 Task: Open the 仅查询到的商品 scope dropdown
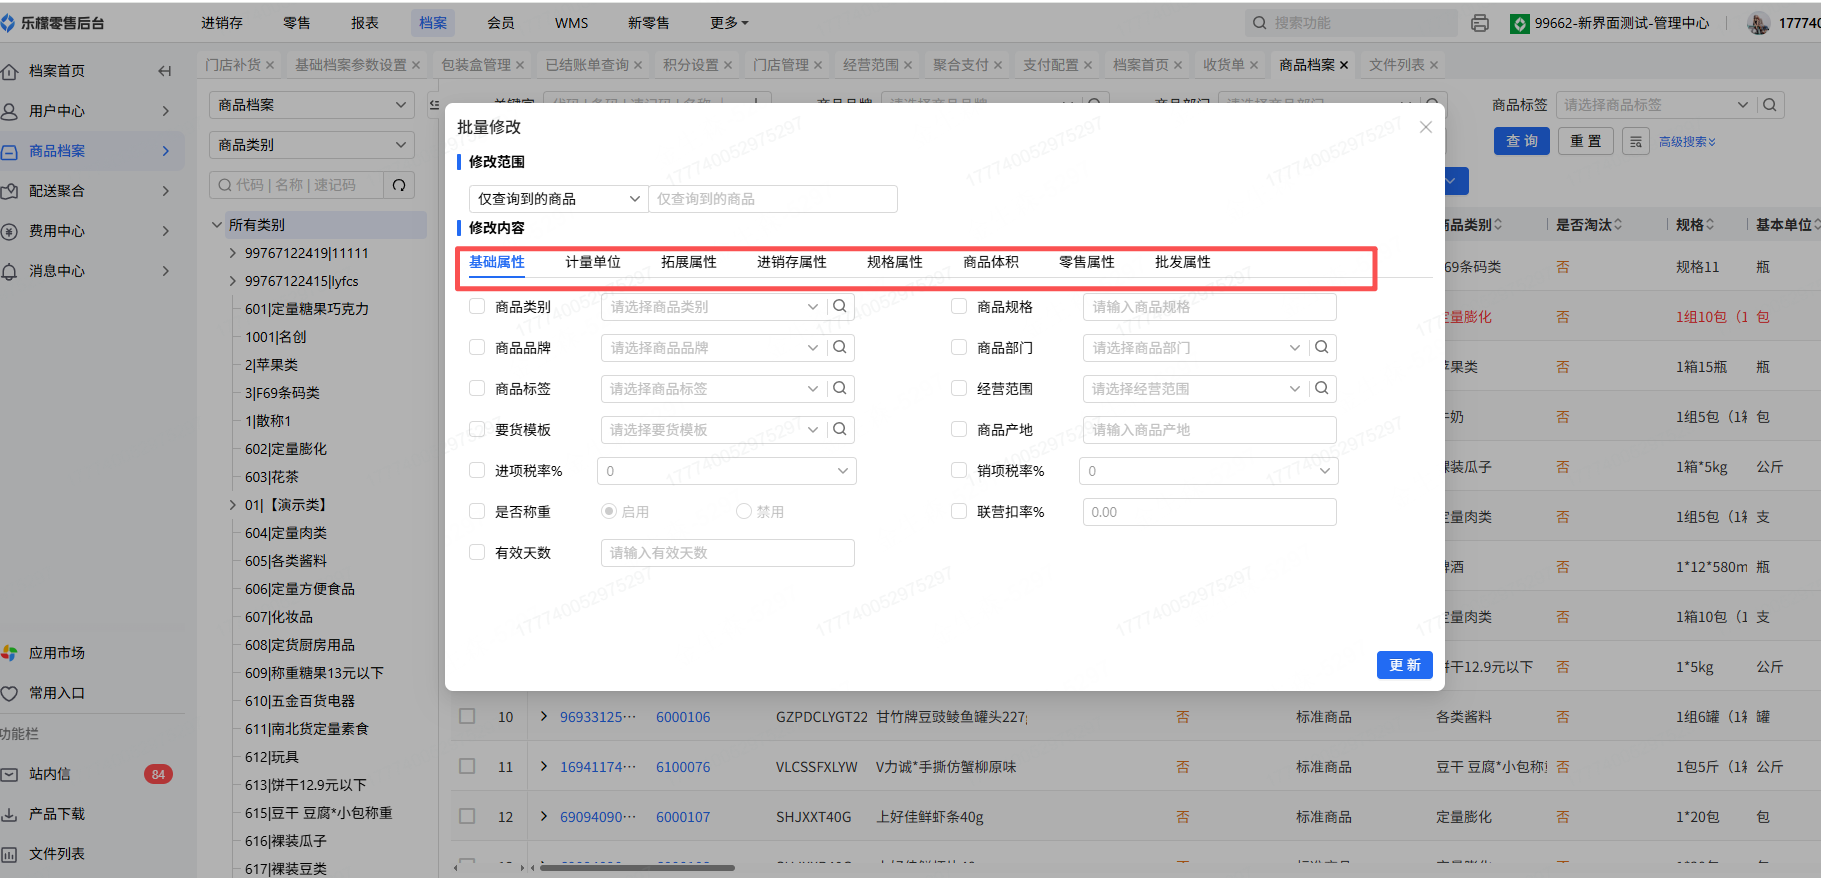pyautogui.click(x=559, y=199)
